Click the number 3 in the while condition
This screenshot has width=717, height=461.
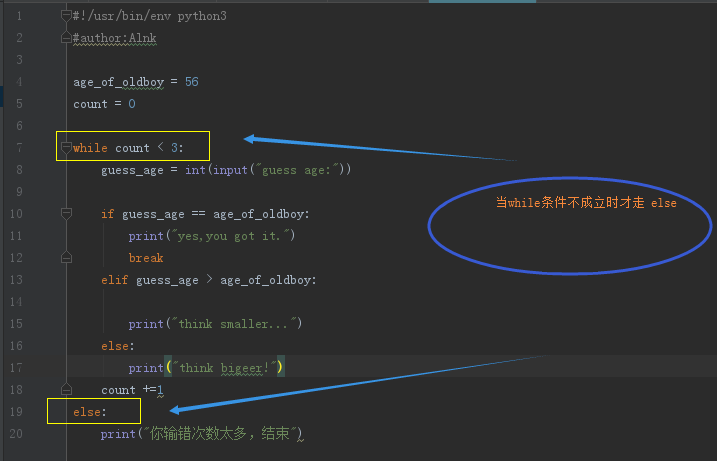coord(174,148)
